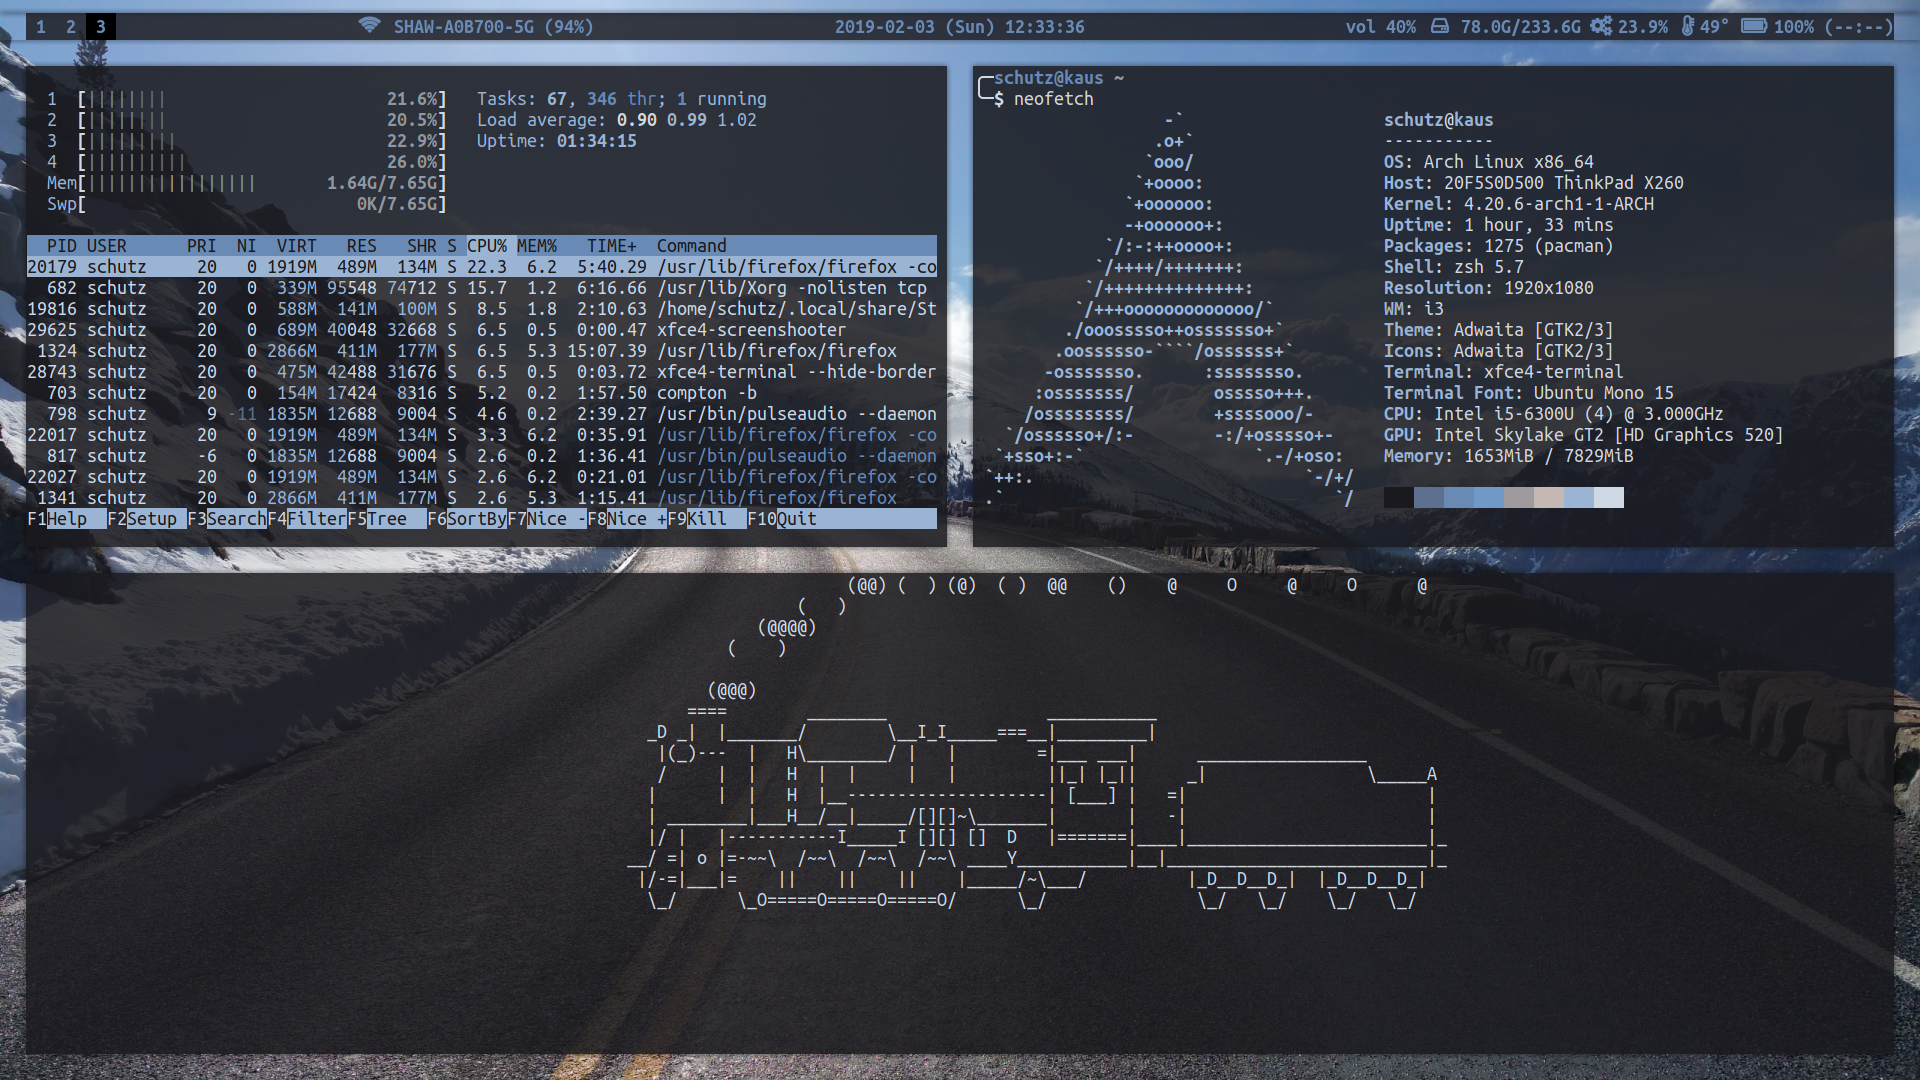1920x1080 pixels.
Task: Select process 22017 firefox row
Action: pos(482,435)
